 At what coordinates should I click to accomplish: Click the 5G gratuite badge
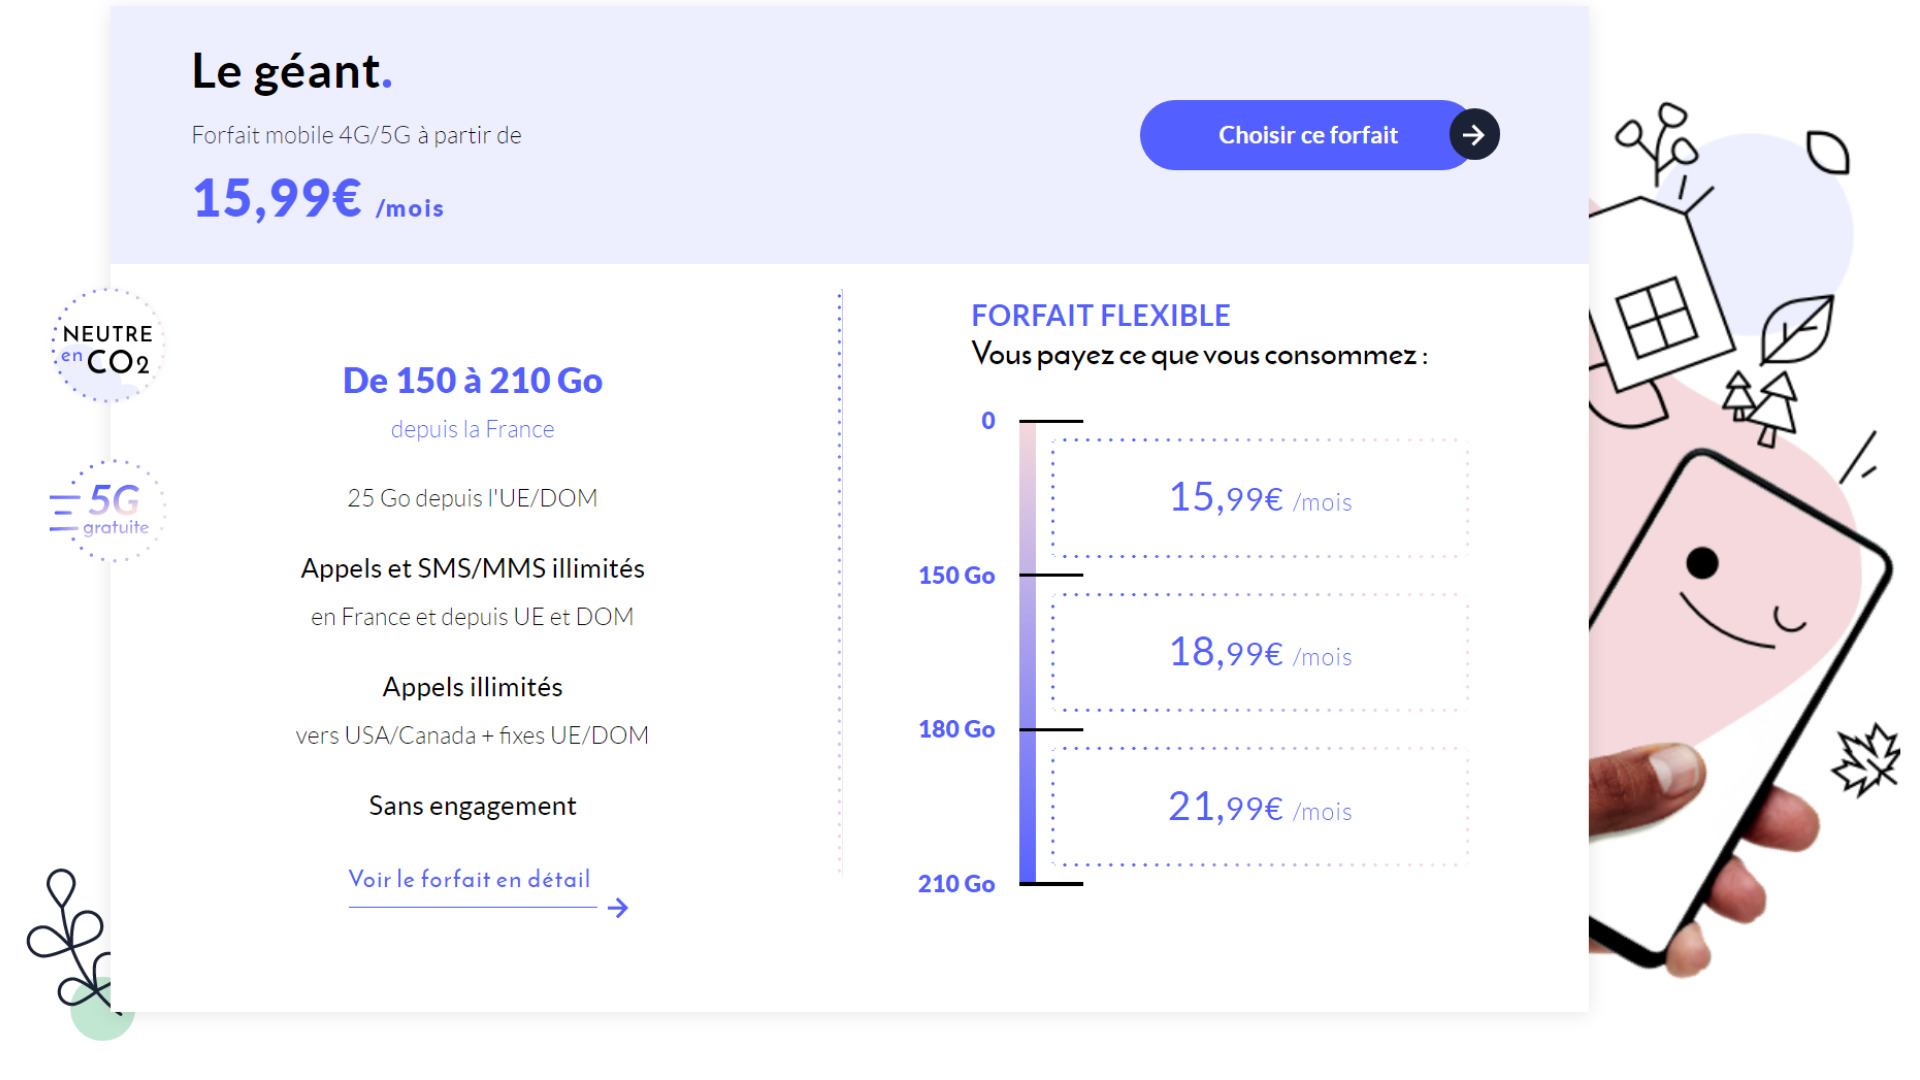pos(107,511)
